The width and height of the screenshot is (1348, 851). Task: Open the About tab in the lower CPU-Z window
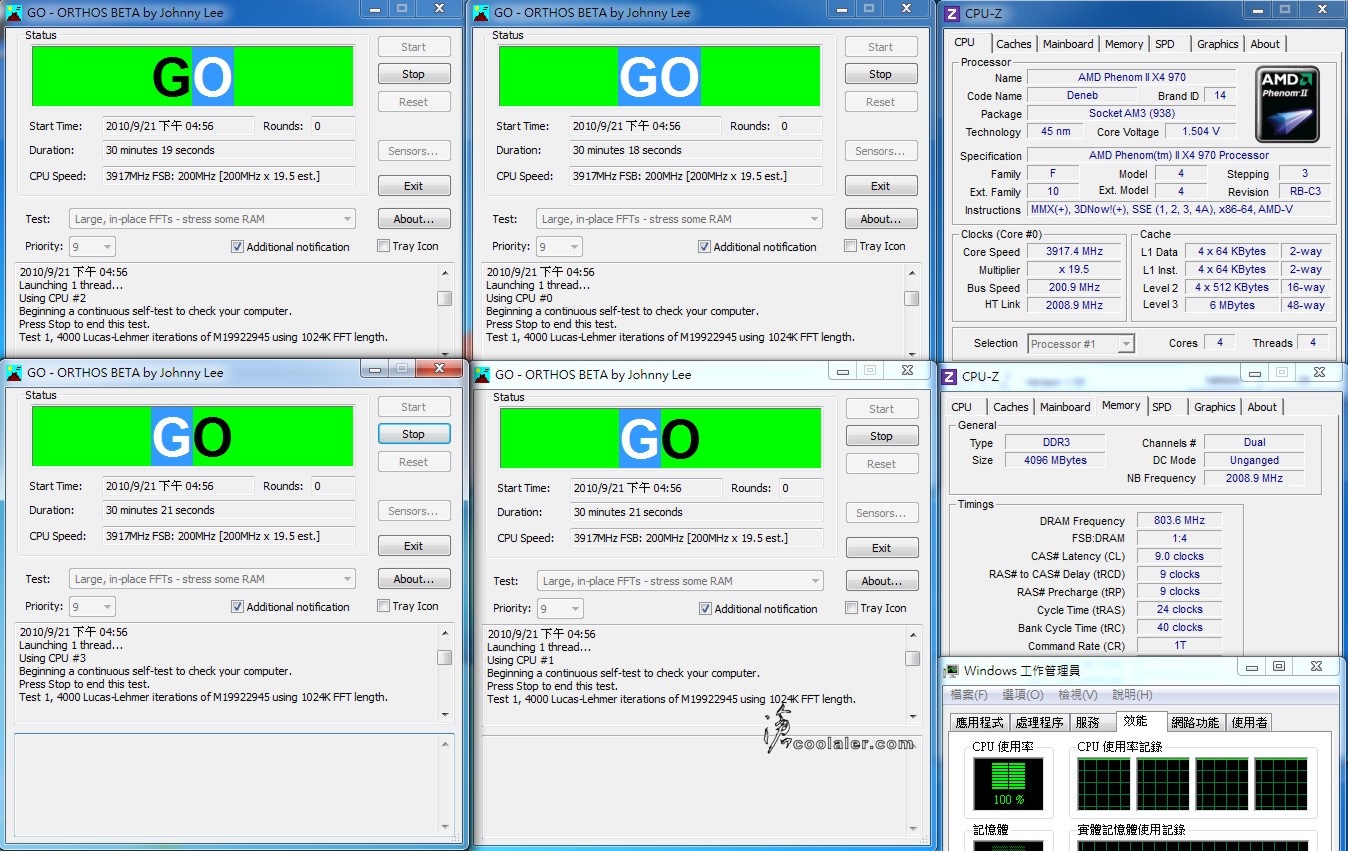[x=1262, y=407]
